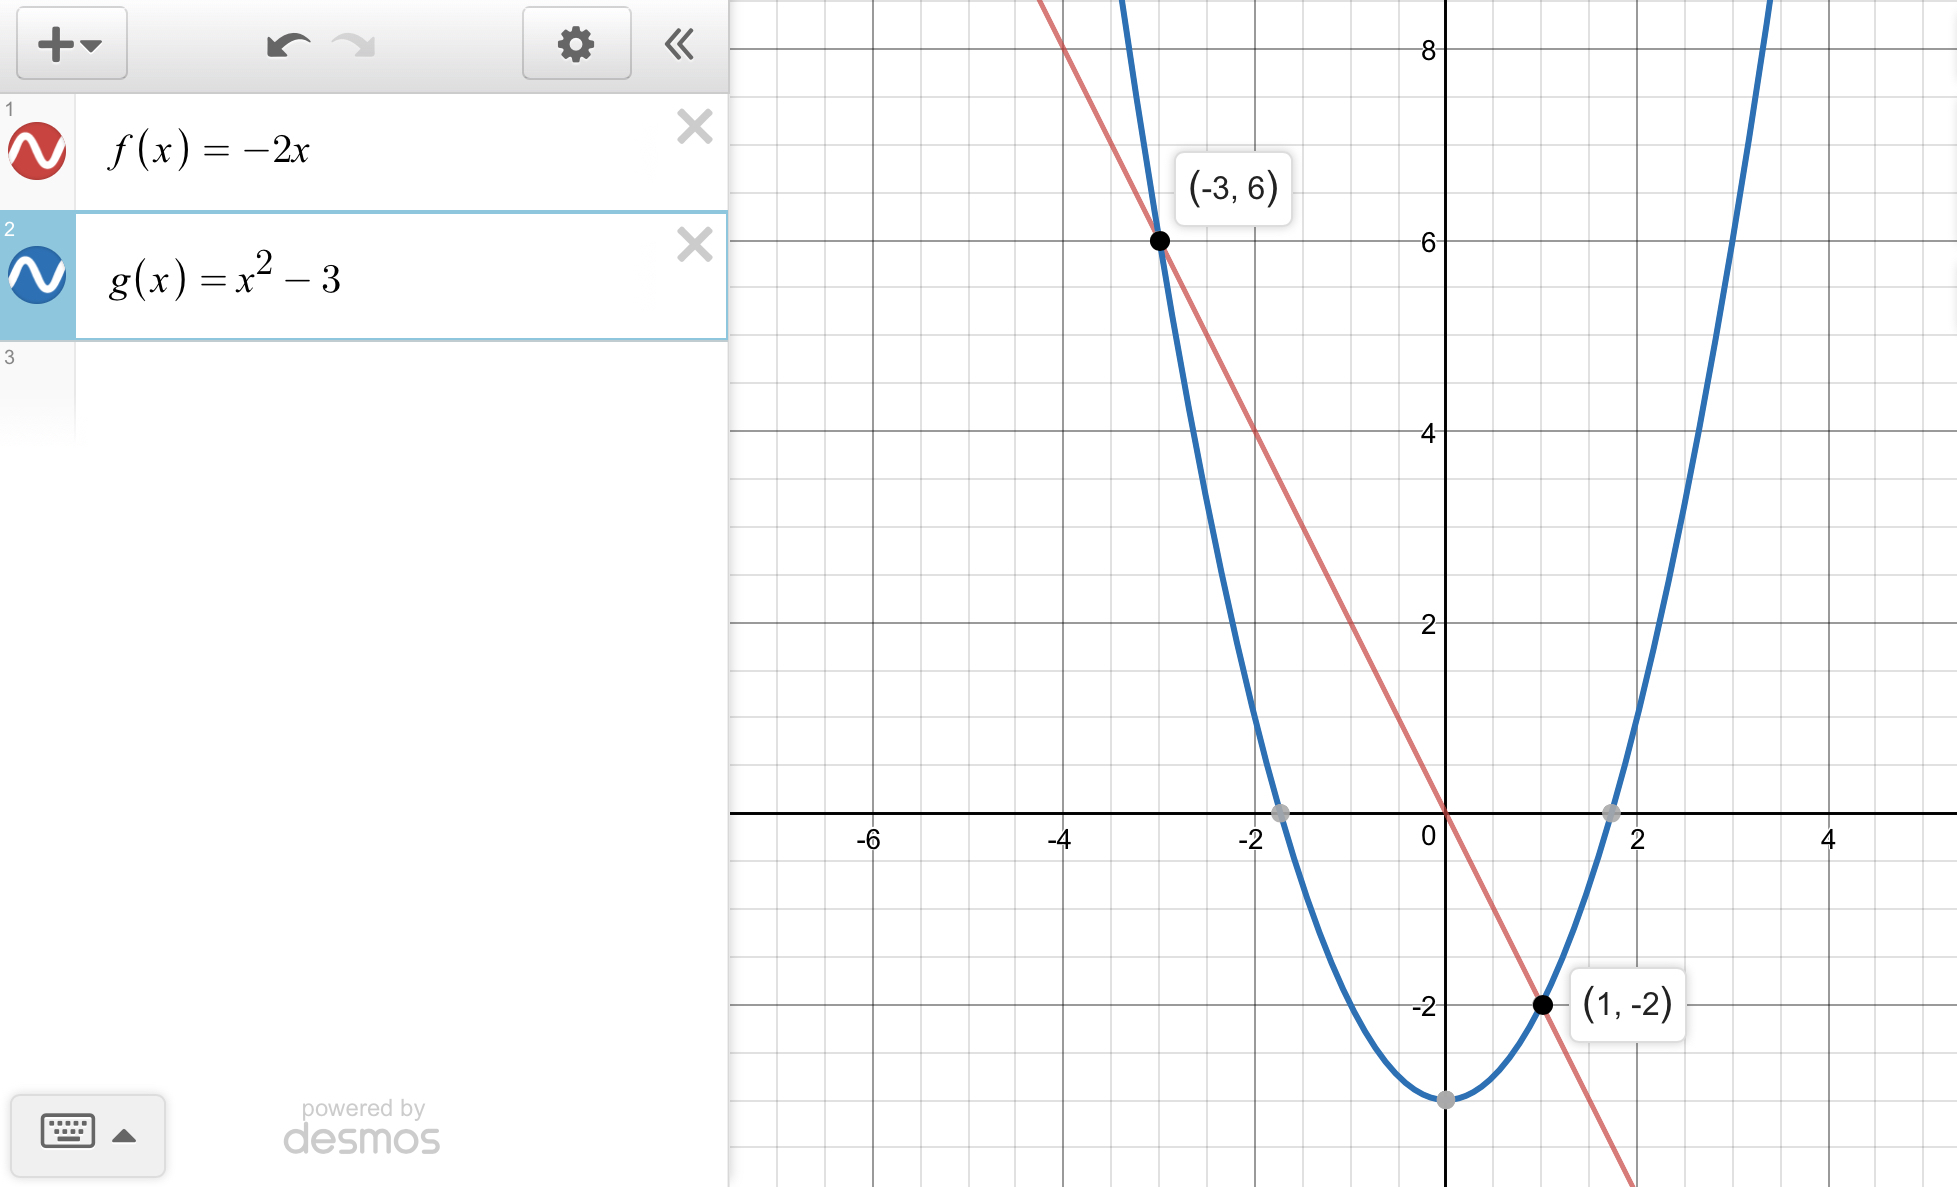
Task: Toggle visibility of g(x) blue curve icon
Action: pyautogui.click(x=37, y=275)
